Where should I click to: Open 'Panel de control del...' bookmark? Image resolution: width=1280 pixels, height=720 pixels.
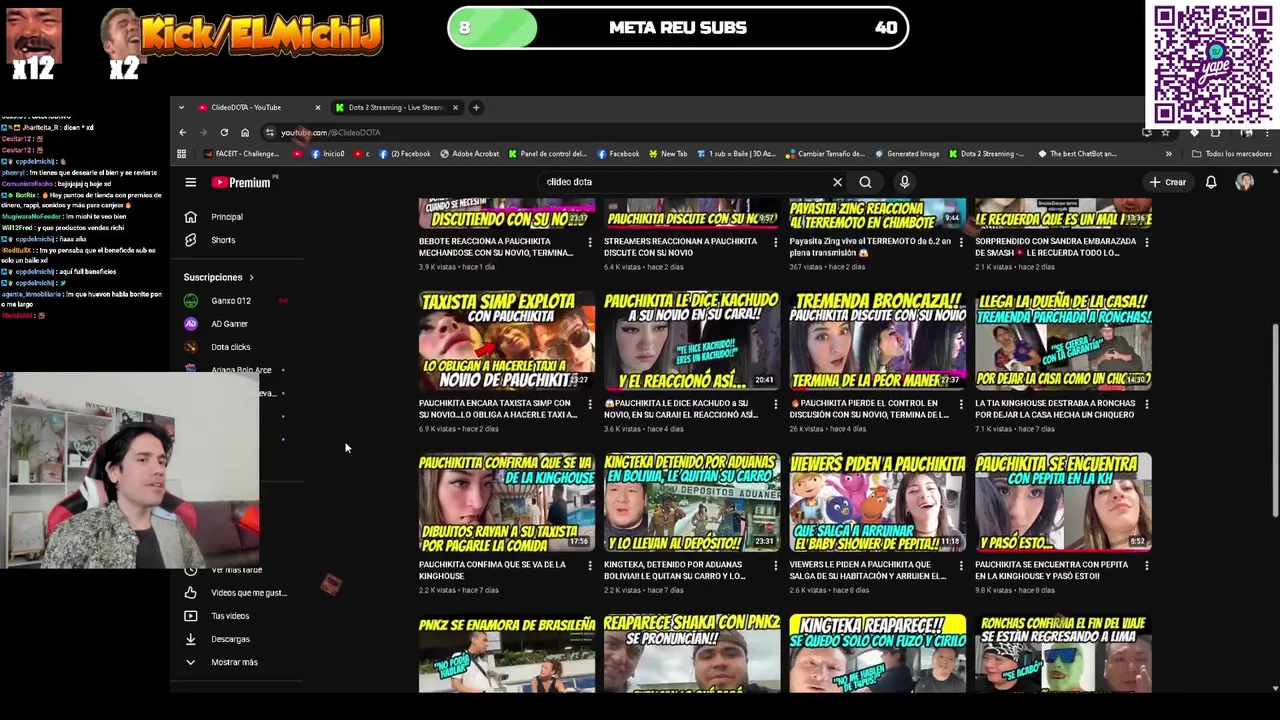[x=548, y=154]
